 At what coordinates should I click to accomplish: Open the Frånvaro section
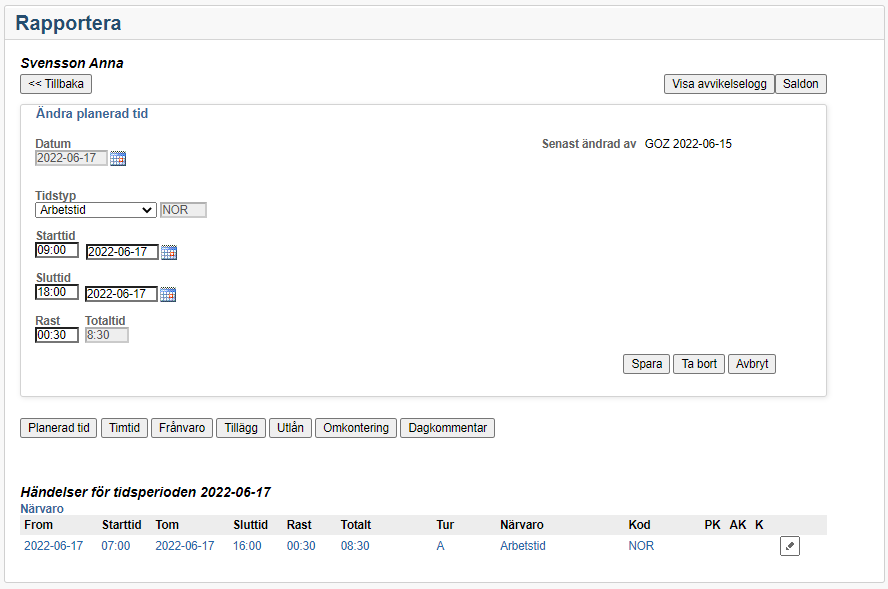coord(182,428)
